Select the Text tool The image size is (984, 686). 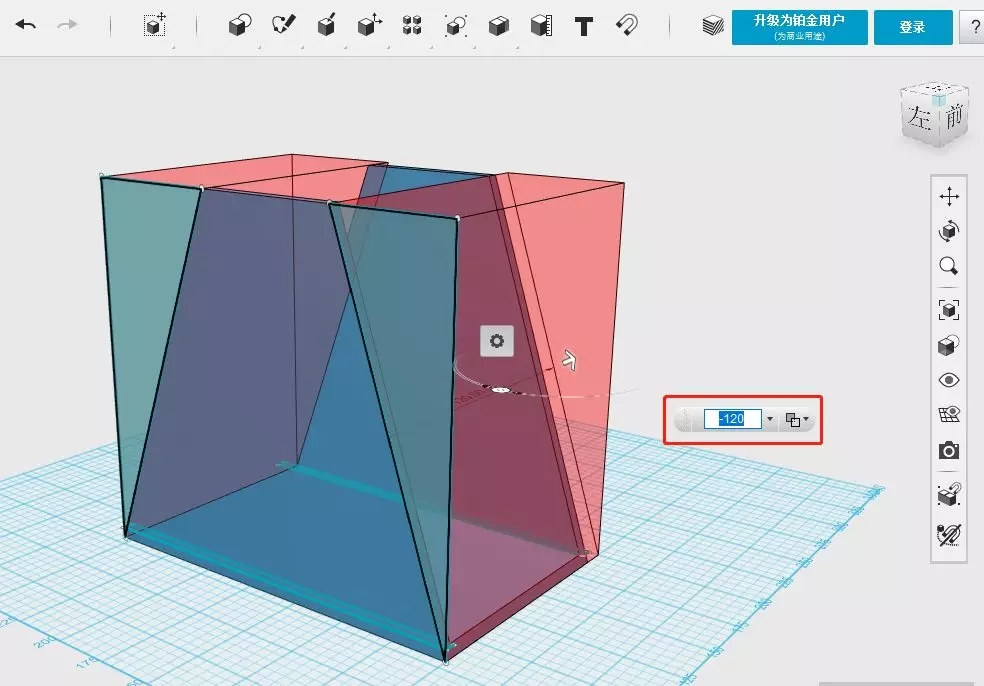(584, 26)
